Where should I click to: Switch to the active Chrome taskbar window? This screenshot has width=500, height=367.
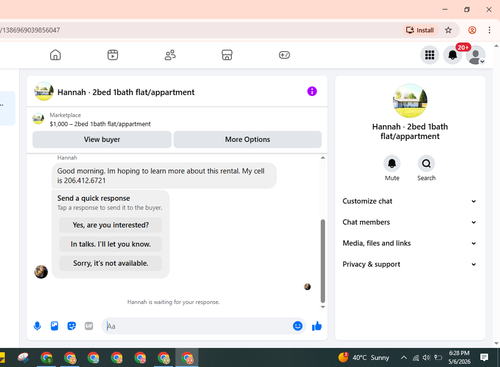click(187, 358)
